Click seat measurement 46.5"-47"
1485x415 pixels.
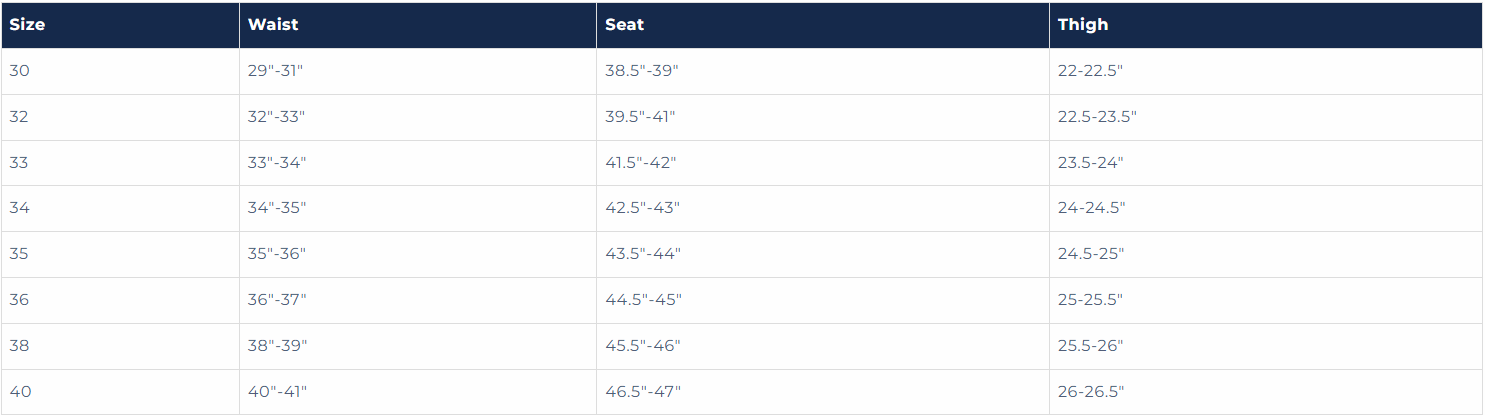(x=643, y=392)
